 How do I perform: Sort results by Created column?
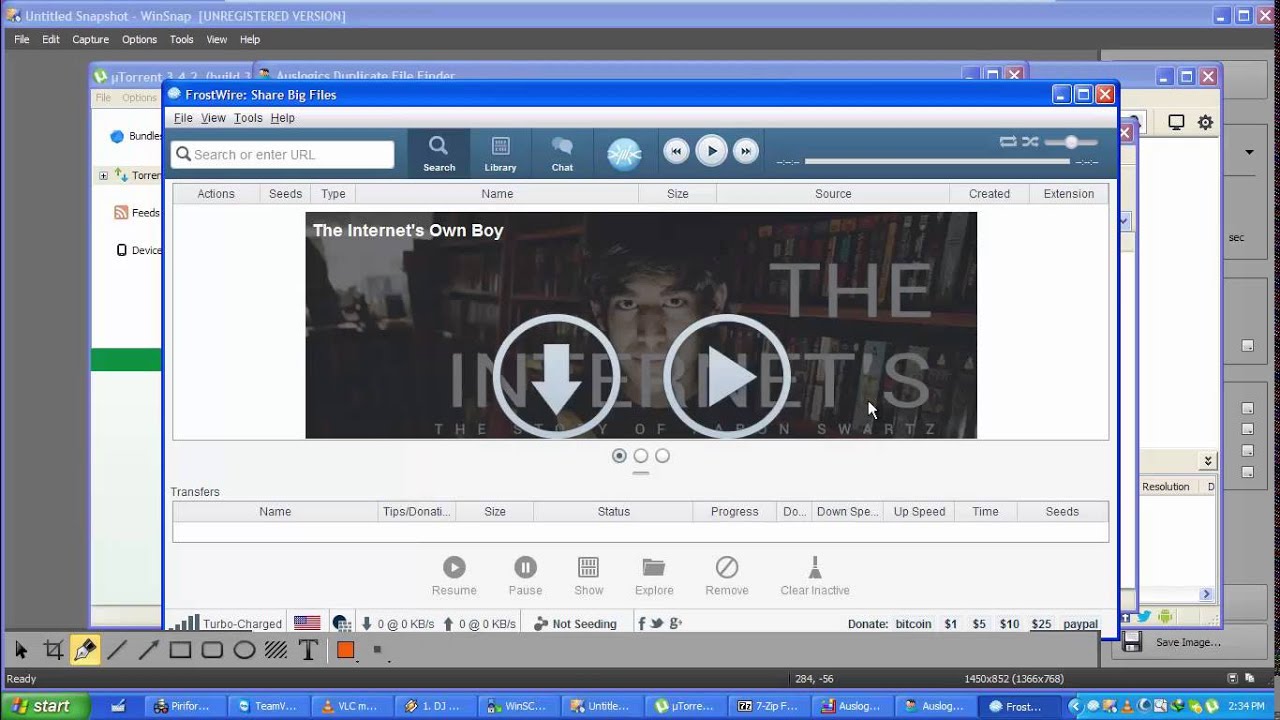click(x=989, y=194)
